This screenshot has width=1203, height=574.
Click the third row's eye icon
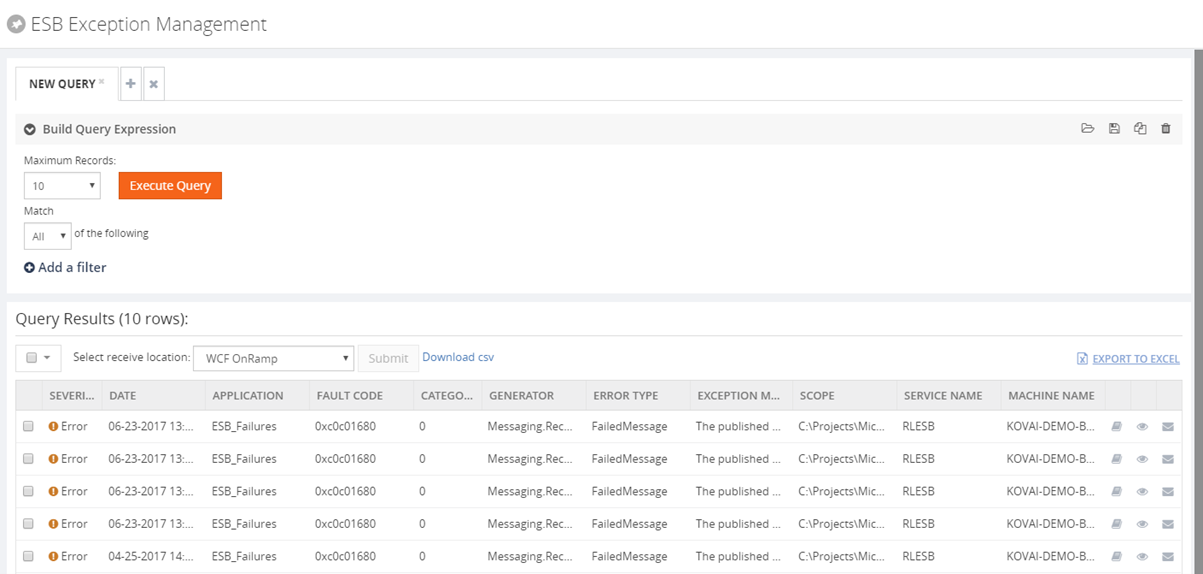click(x=1142, y=491)
